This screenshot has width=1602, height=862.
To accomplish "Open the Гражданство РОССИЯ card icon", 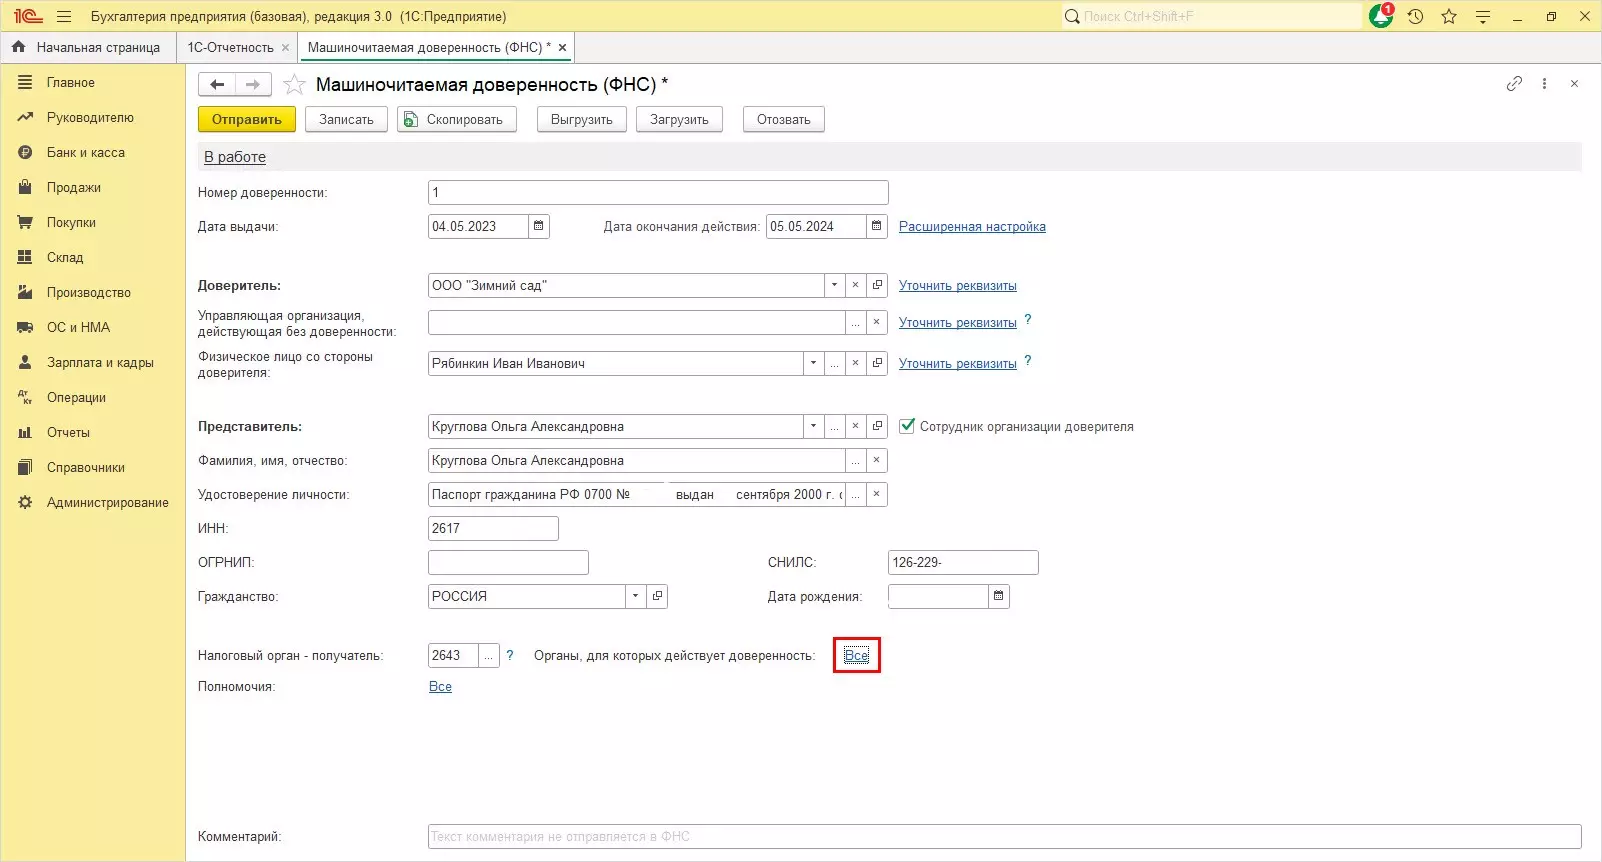I will [657, 596].
